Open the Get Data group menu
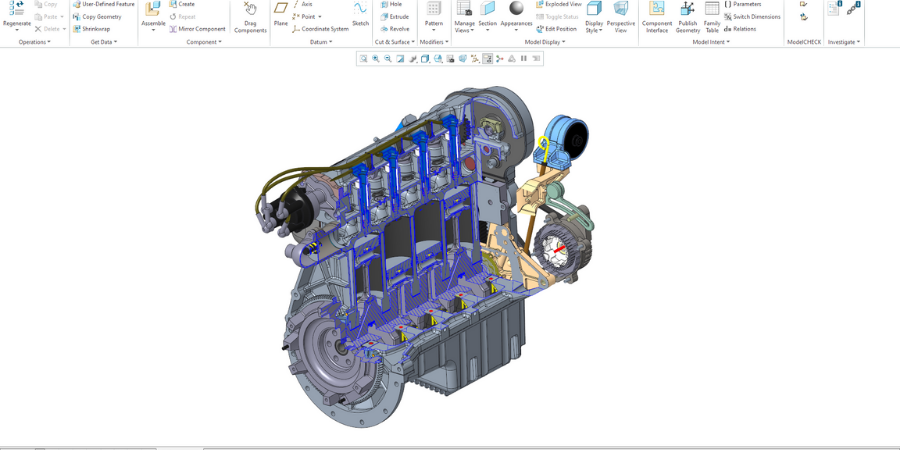 pos(104,42)
